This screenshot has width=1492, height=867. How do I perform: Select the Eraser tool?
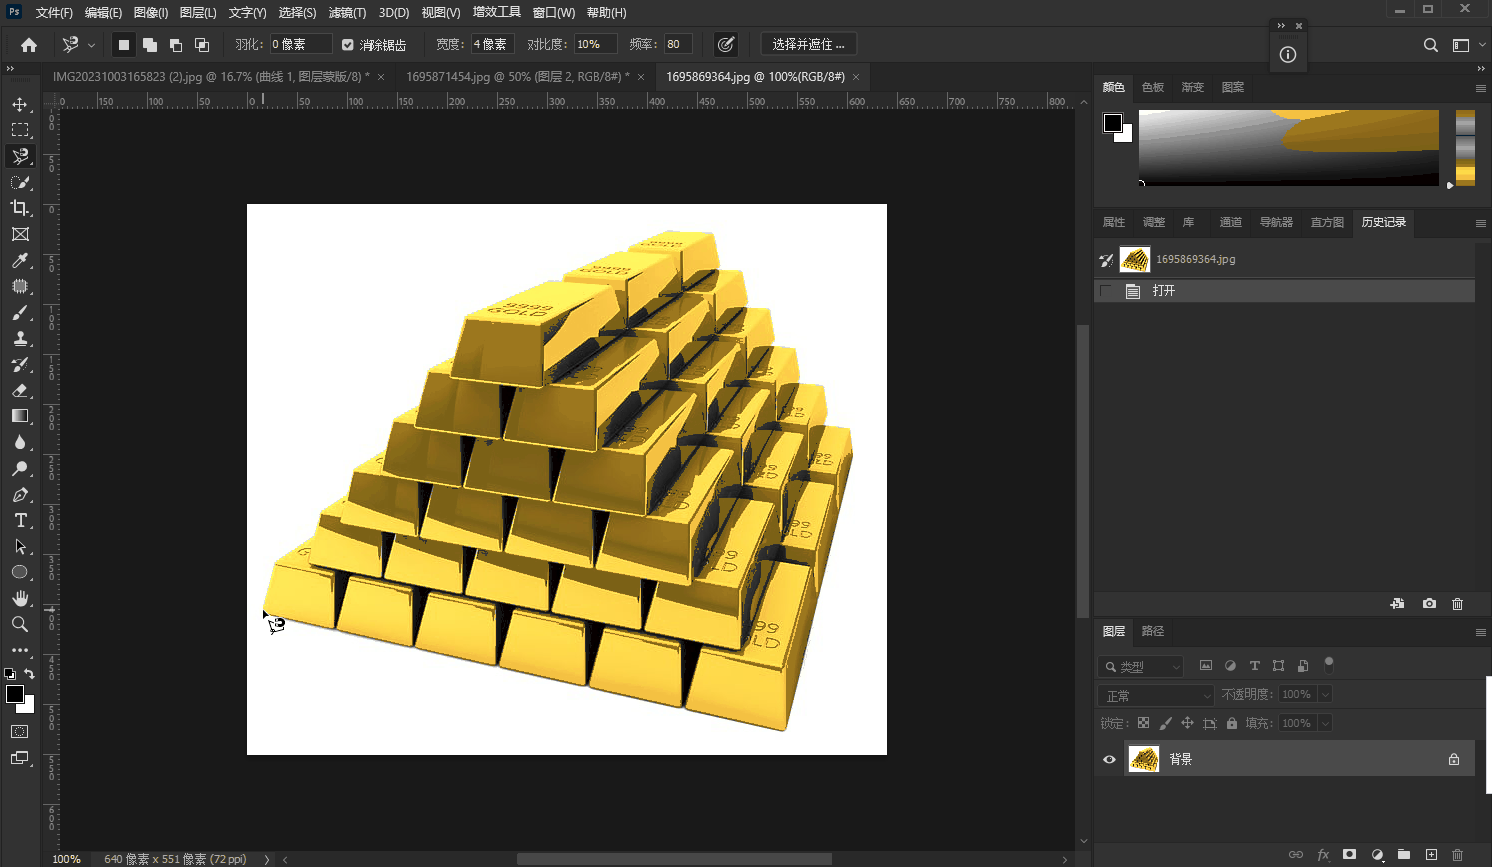coord(19,390)
